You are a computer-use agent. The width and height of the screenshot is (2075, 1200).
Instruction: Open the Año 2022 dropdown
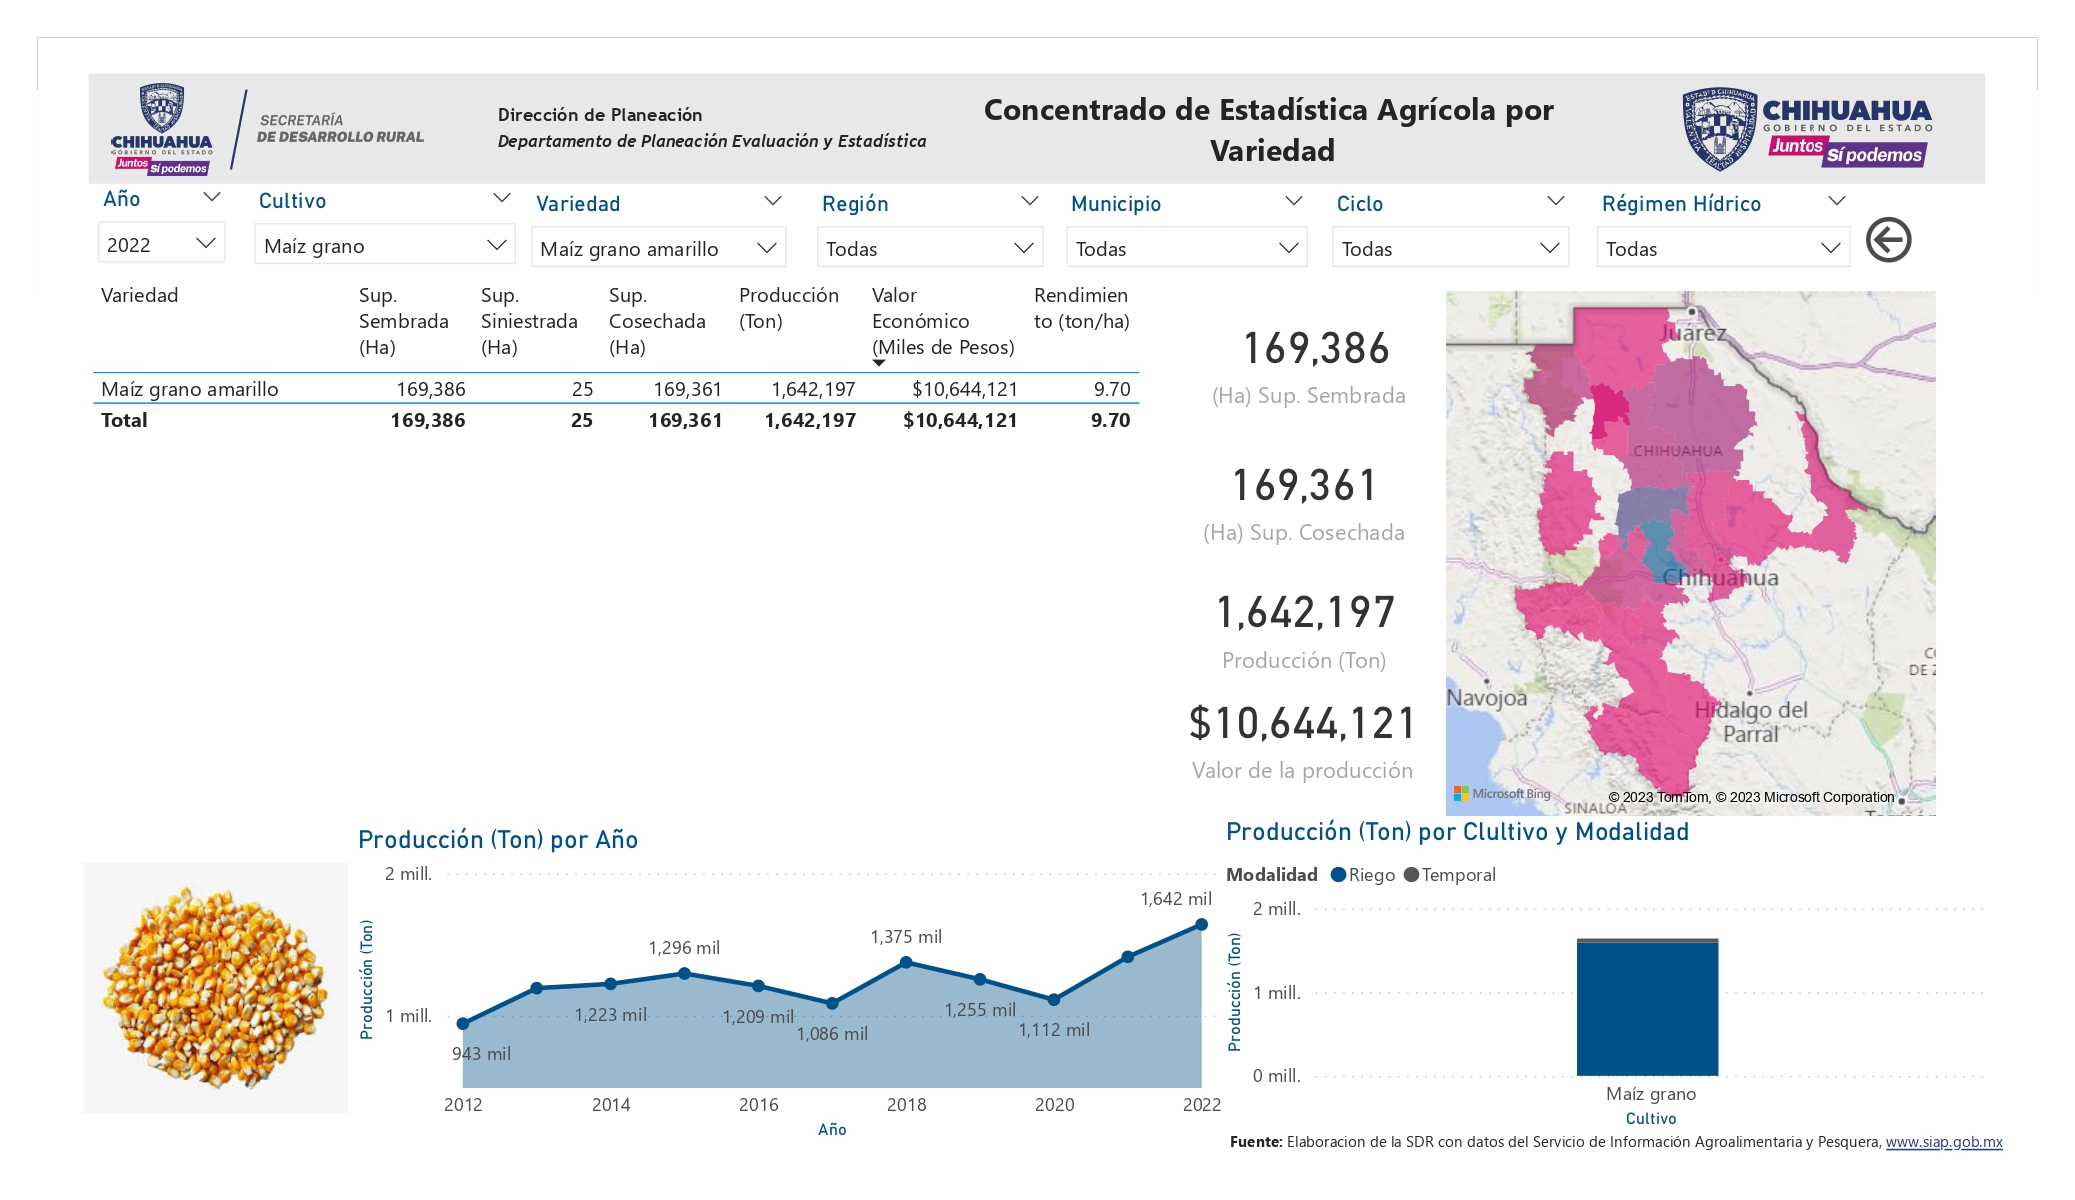[161, 244]
